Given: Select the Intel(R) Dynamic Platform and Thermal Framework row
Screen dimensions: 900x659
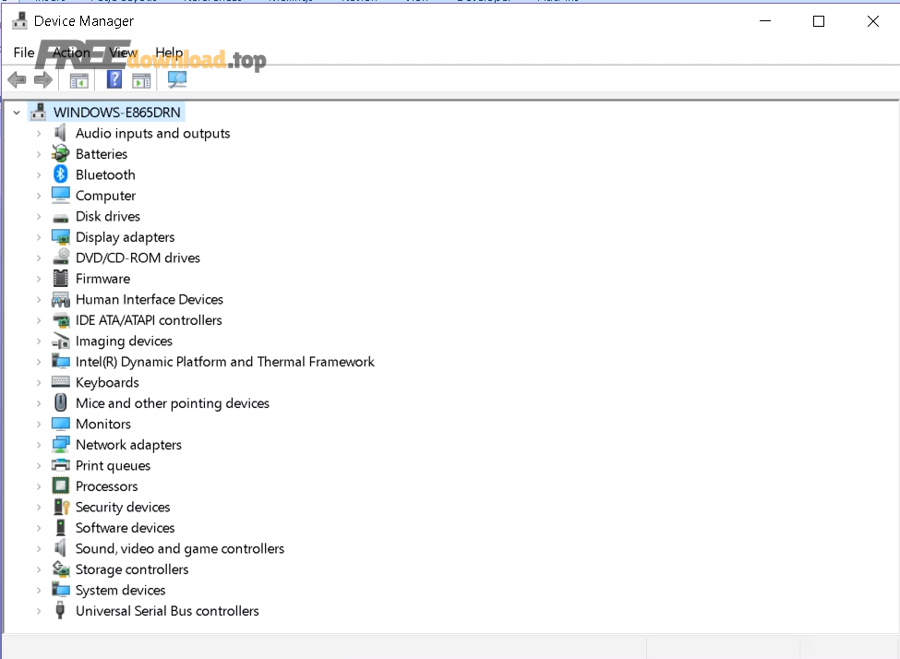Looking at the screenshot, I should [225, 362].
